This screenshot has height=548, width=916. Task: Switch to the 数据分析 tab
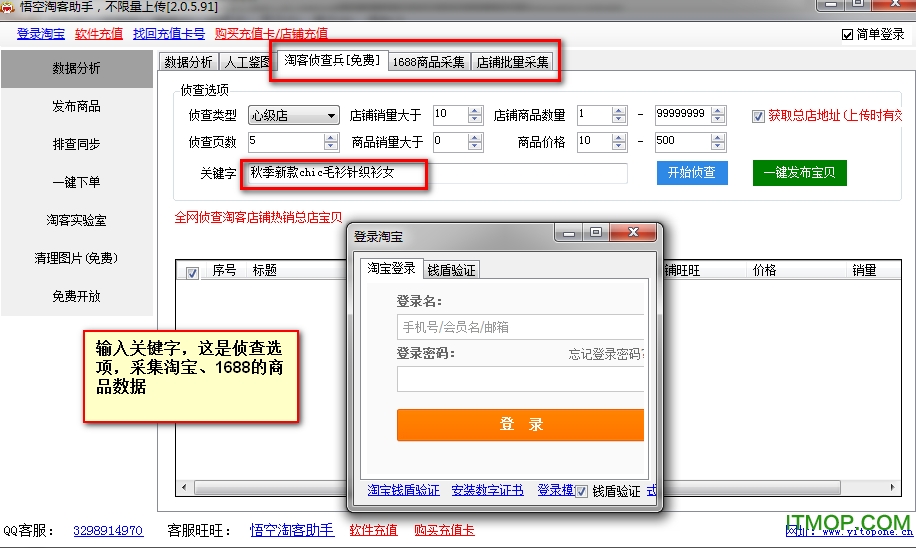pos(188,62)
